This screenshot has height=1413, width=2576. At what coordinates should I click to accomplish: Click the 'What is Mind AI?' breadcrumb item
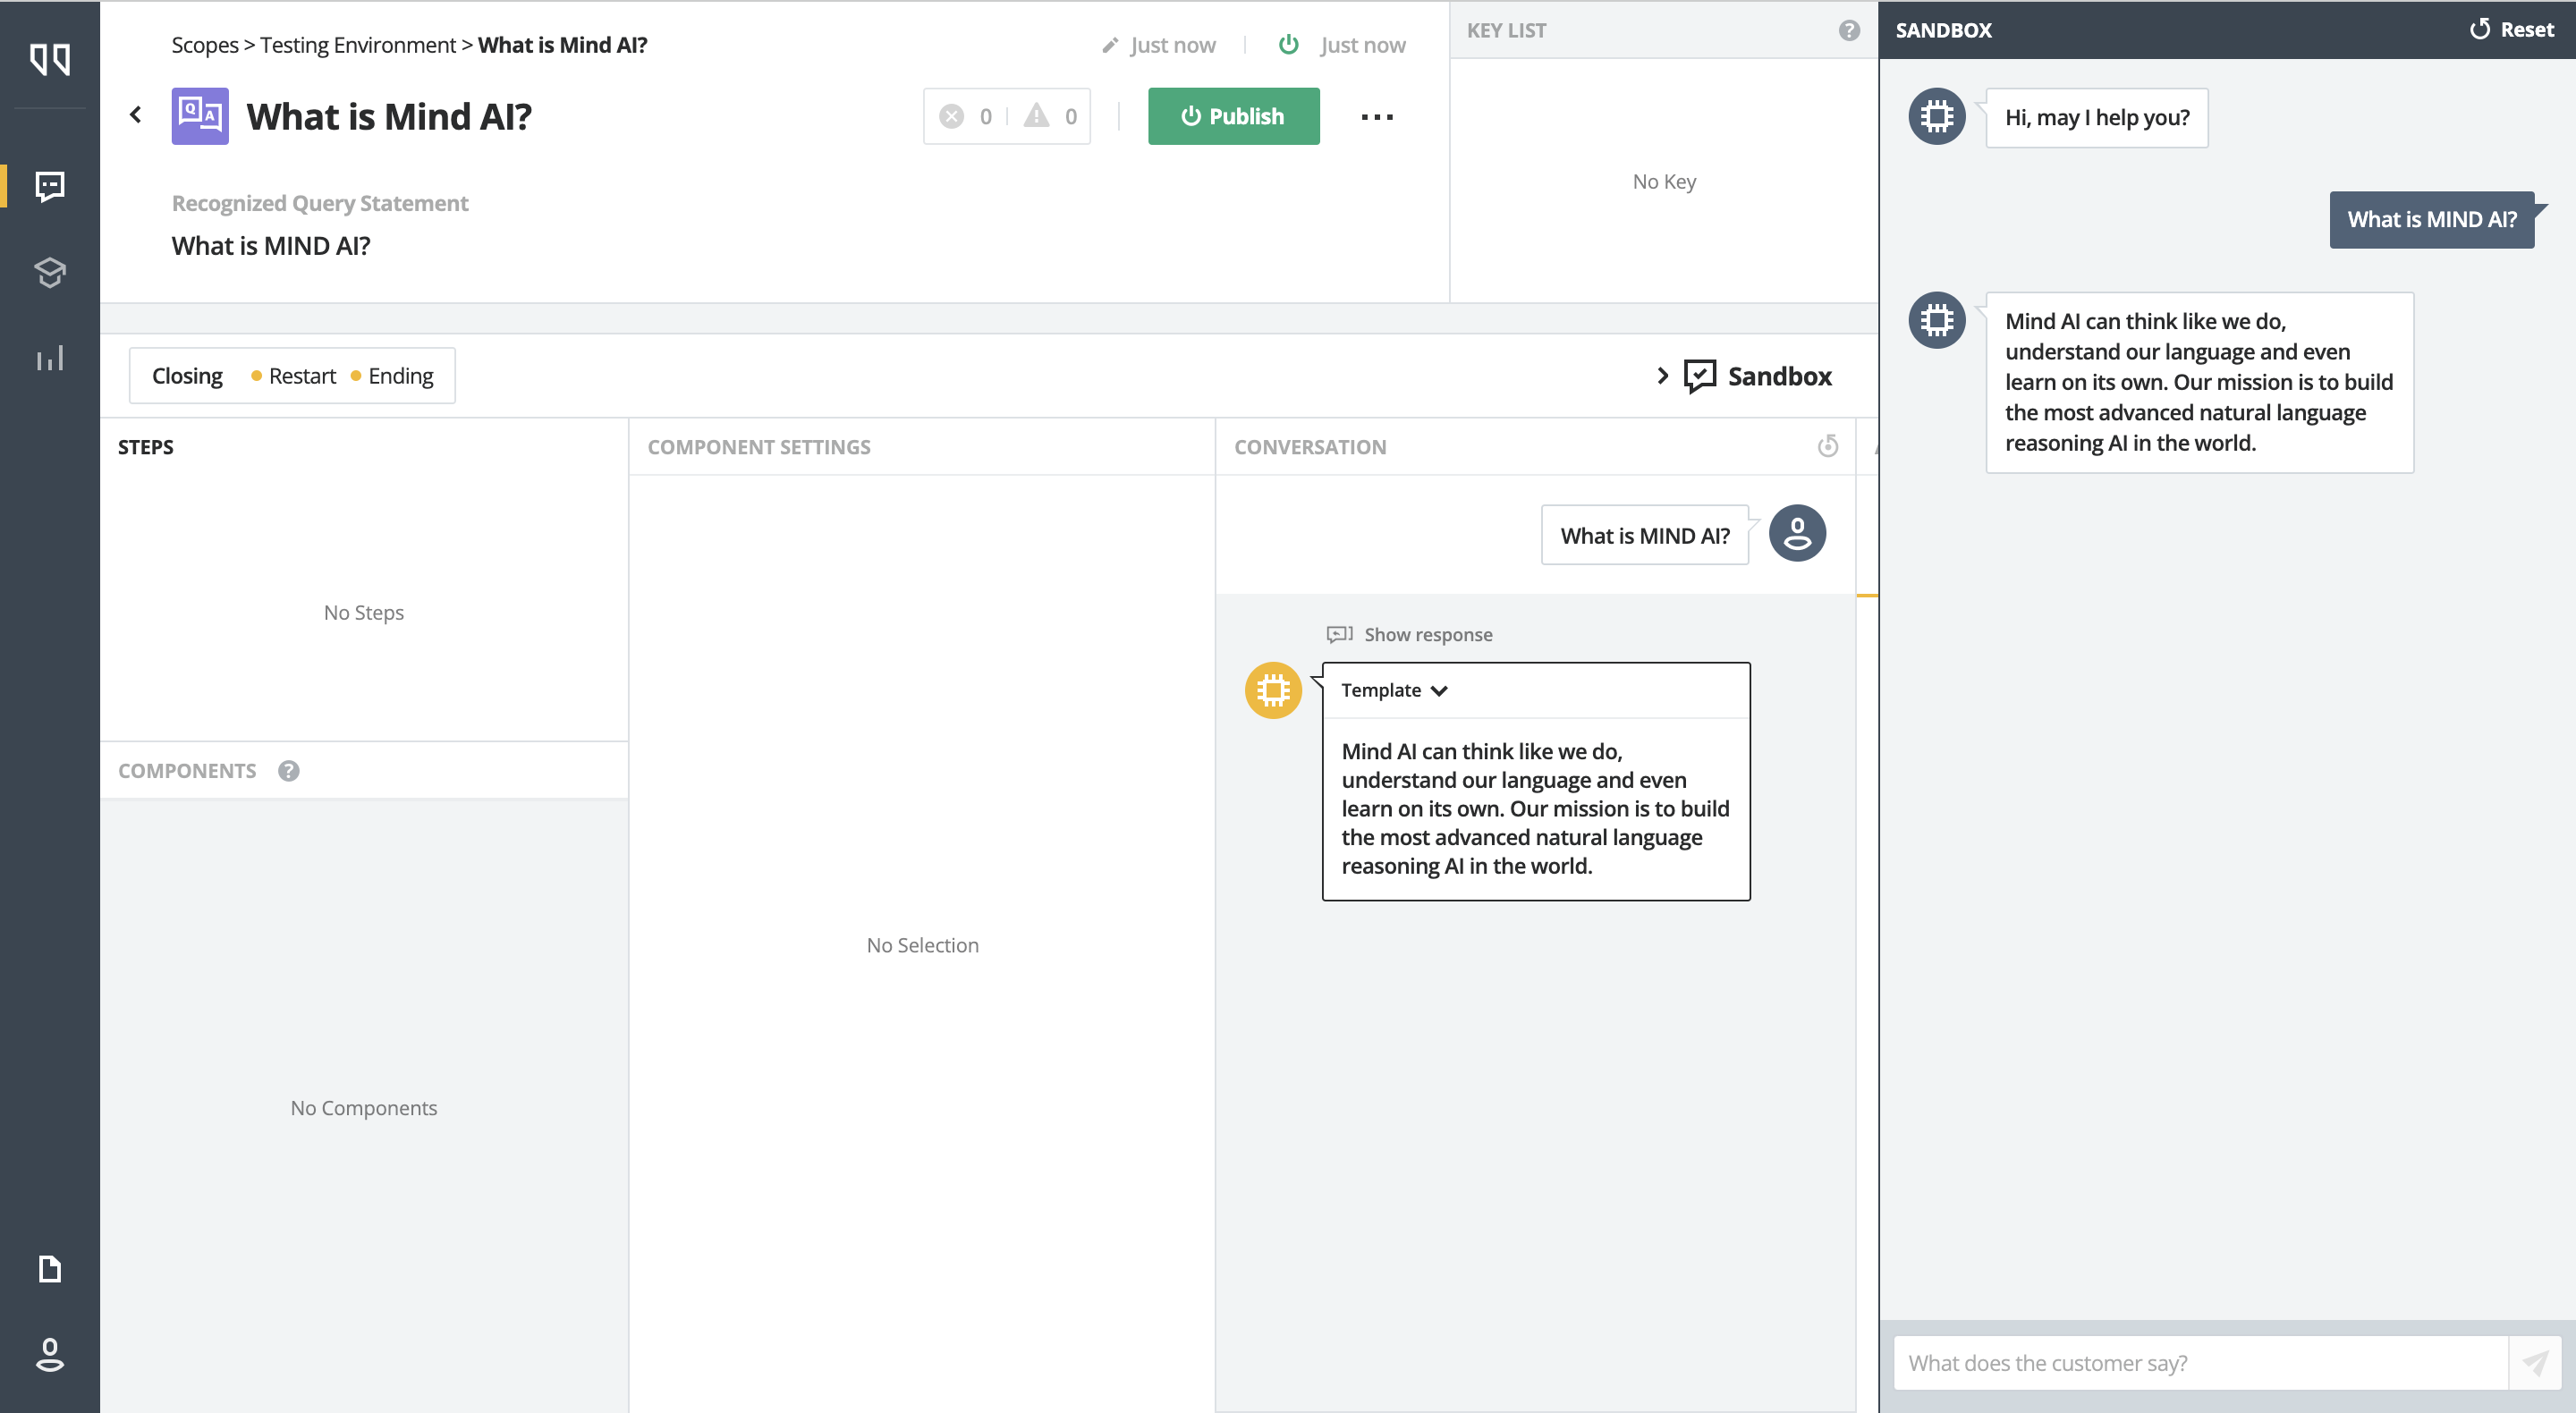coord(562,45)
